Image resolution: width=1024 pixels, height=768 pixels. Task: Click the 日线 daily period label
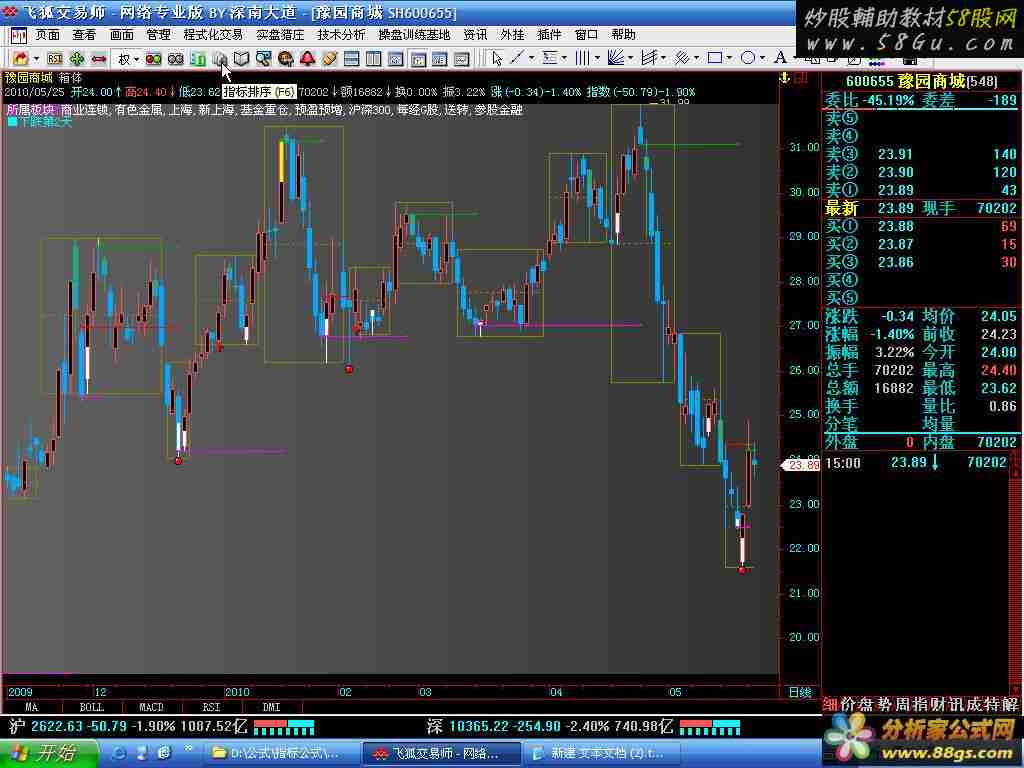point(800,692)
